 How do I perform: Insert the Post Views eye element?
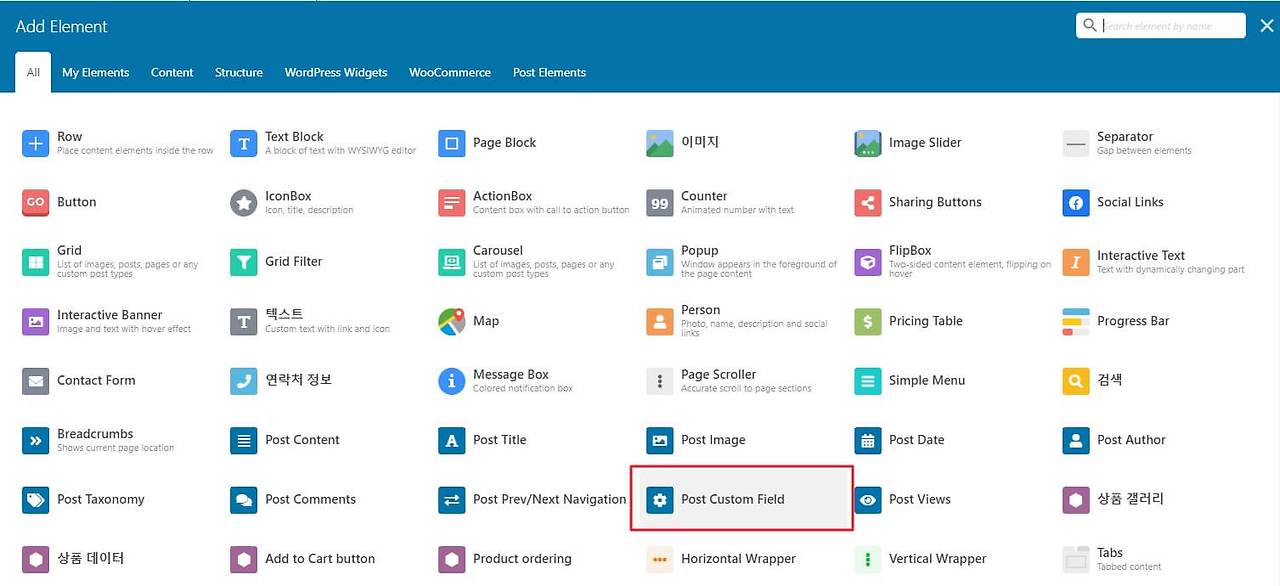(x=868, y=500)
